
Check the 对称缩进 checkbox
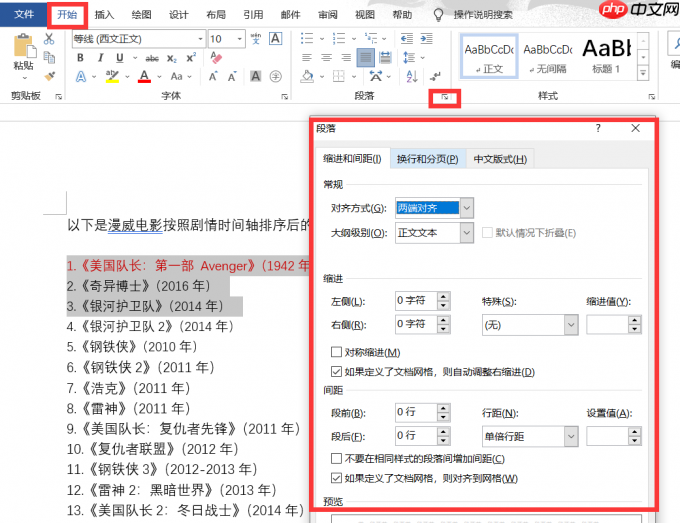[336, 352]
